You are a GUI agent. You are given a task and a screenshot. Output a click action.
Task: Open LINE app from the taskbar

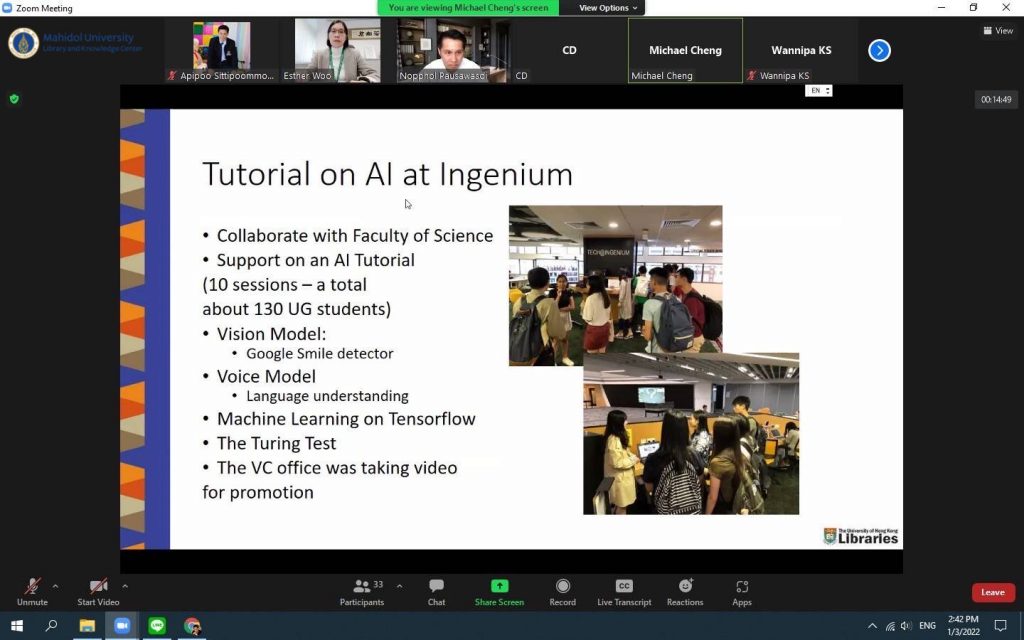157,626
